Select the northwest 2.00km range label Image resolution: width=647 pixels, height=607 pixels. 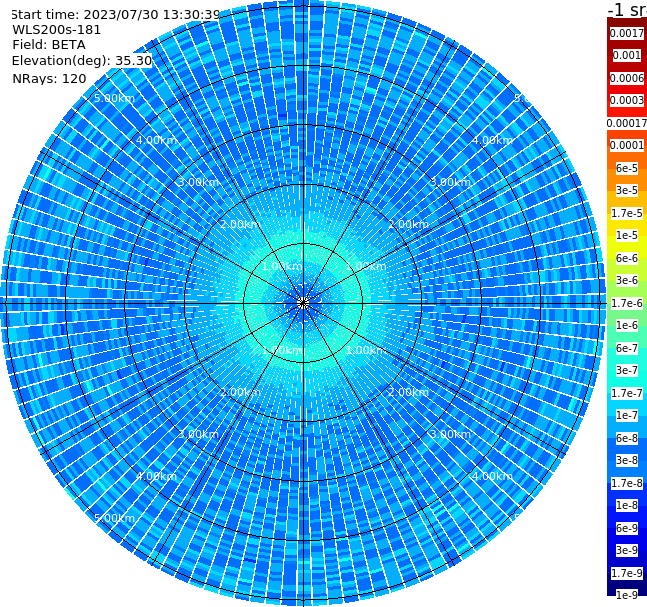click(x=241, y=224)
